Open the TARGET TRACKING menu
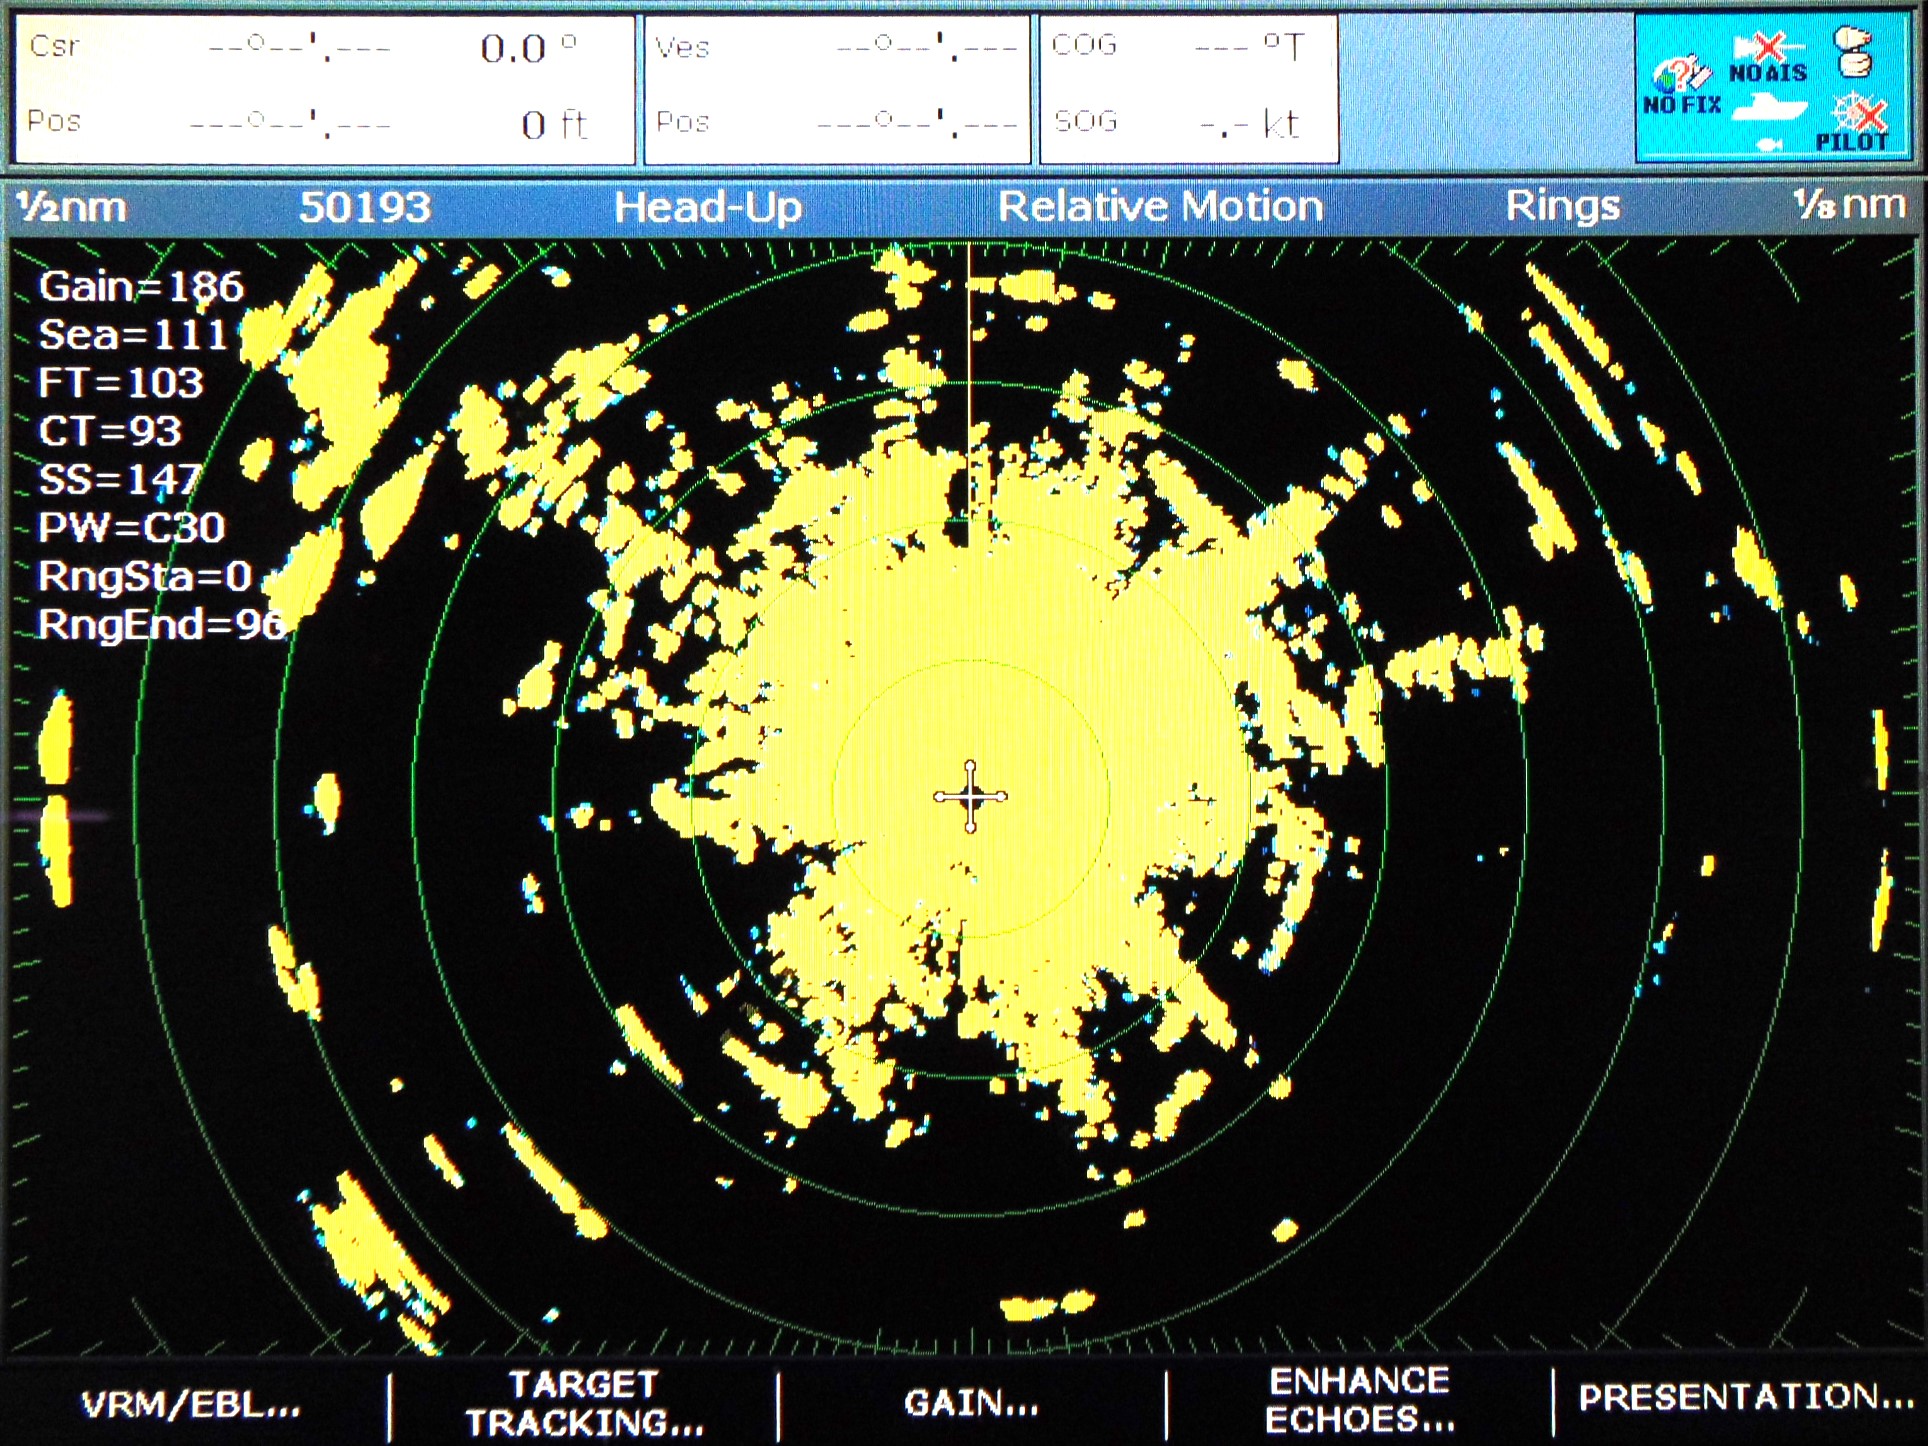Viewport: 1928px width, 1446px height. click(584, 1402)
